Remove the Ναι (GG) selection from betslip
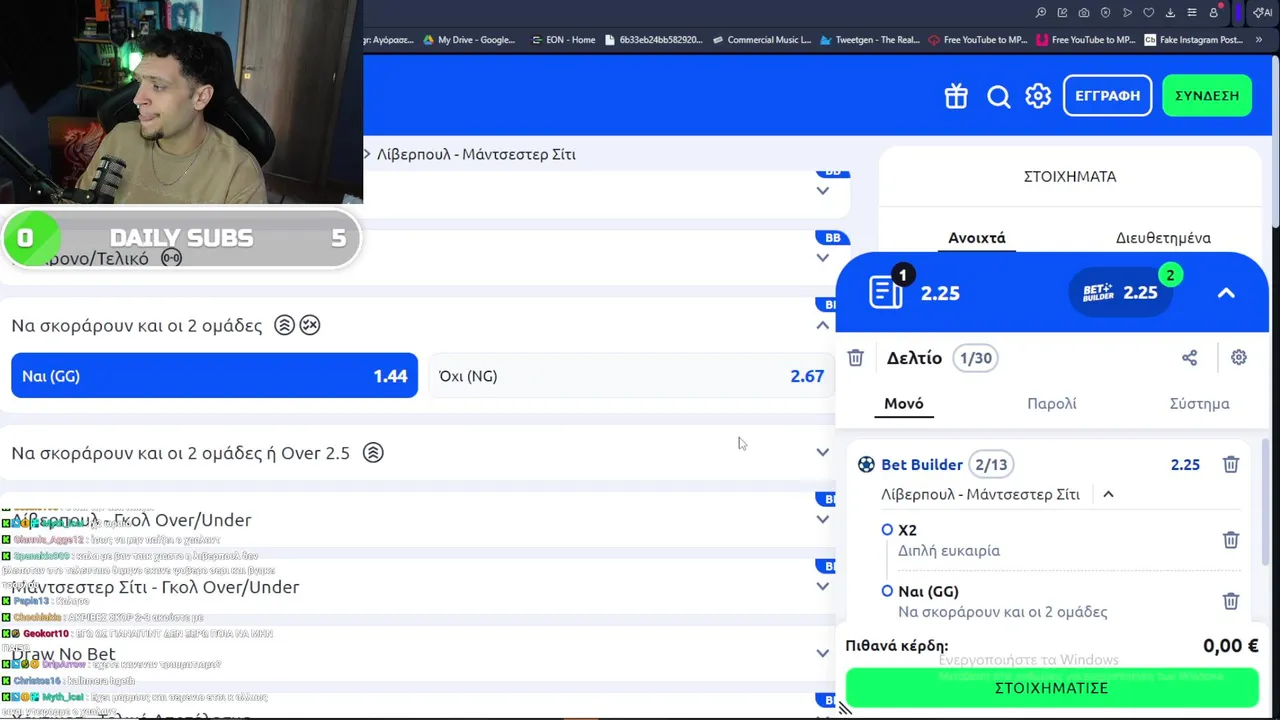The height and width of the screenshot is (720, 1280). tap(1231, 601)
